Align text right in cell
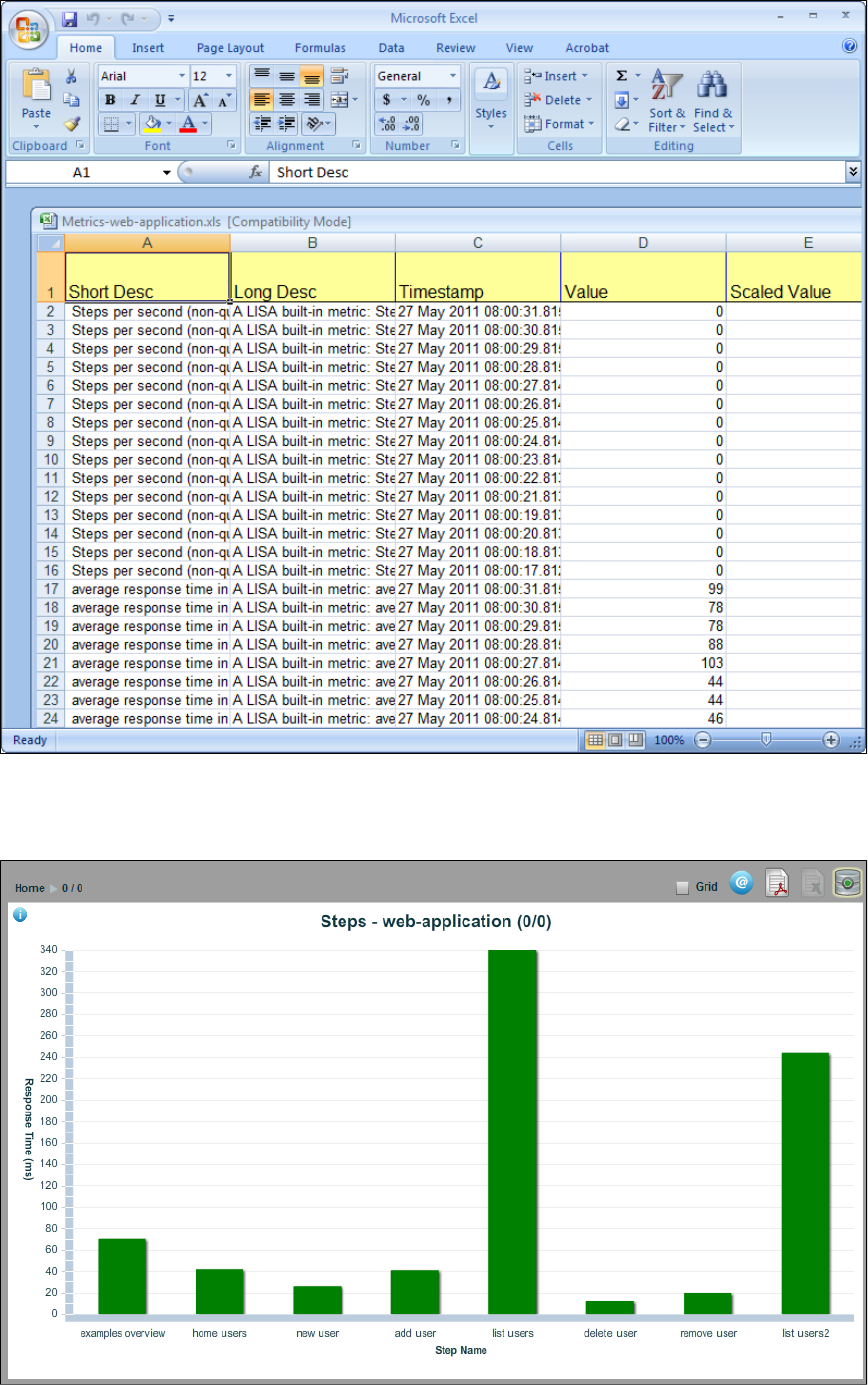The height and width of the screenshot is (1385, 868). click(x=312, y=100)
